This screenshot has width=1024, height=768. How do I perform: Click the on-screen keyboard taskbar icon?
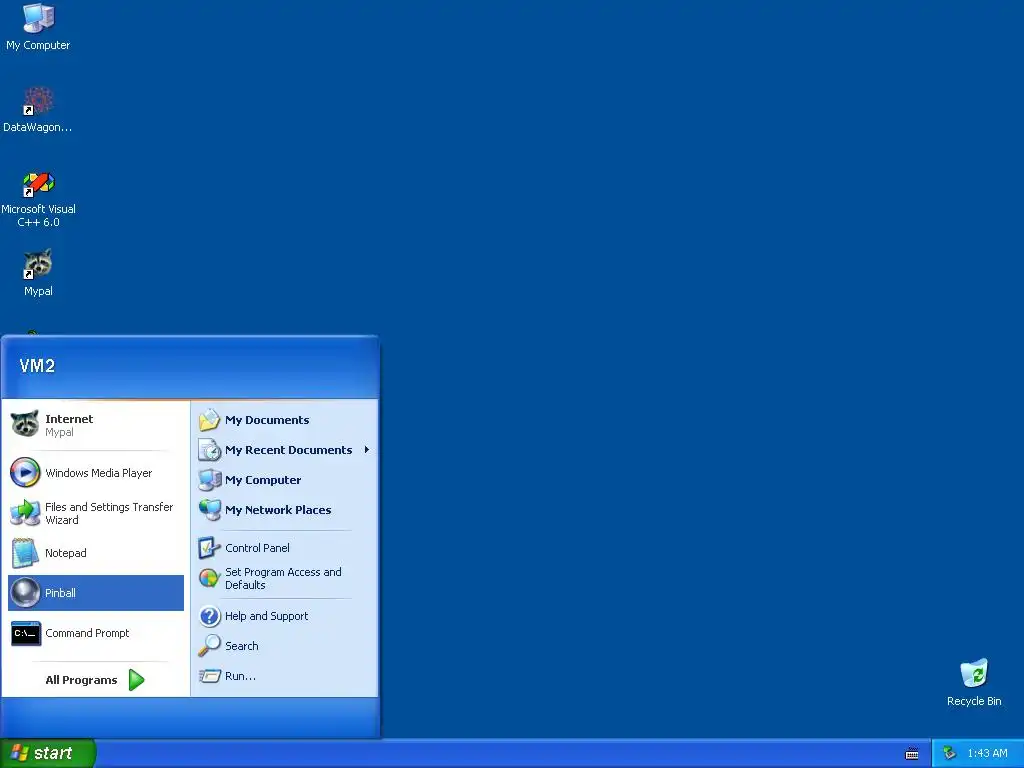point(912,754)
